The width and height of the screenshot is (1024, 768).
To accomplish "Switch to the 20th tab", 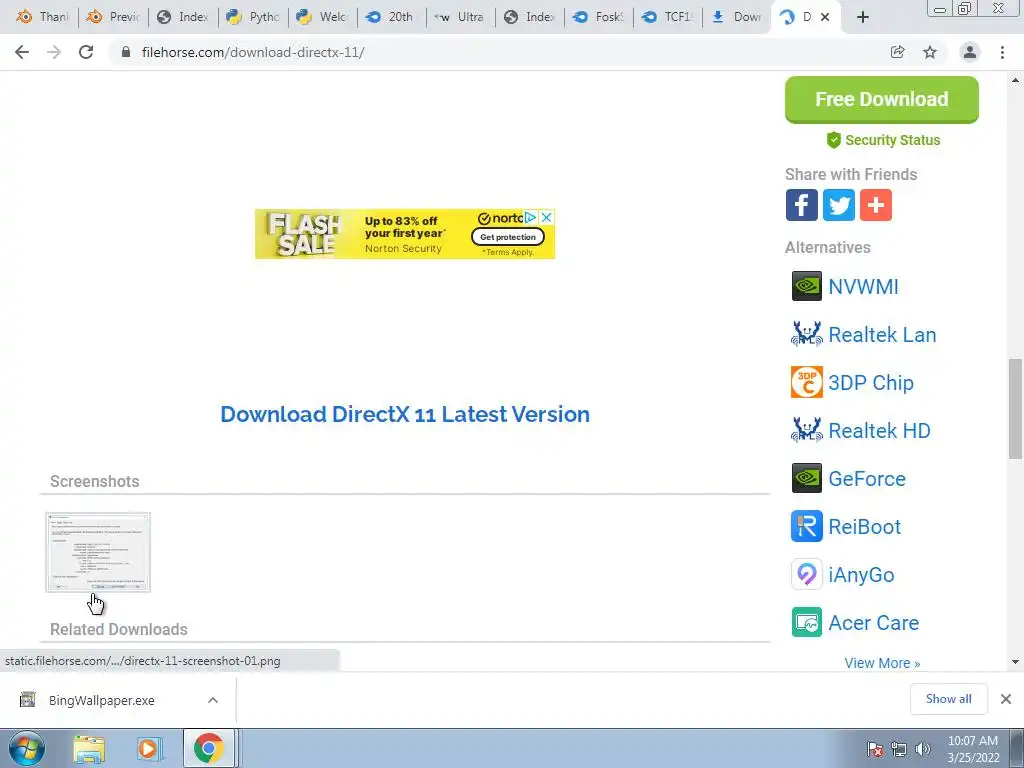I will point(392,17).
